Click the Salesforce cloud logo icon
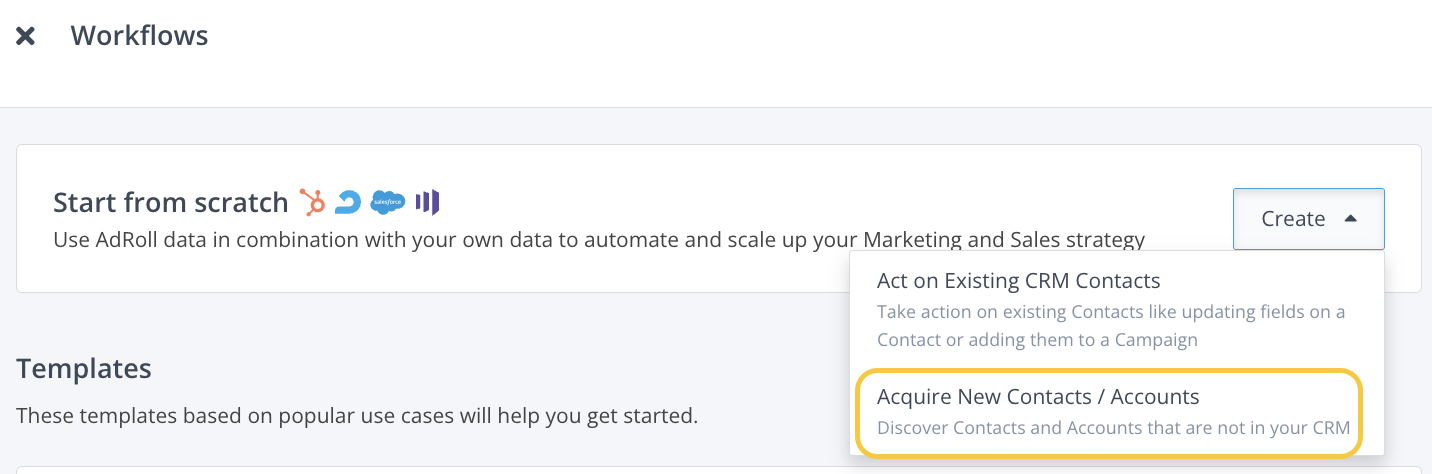 [387, 202]
